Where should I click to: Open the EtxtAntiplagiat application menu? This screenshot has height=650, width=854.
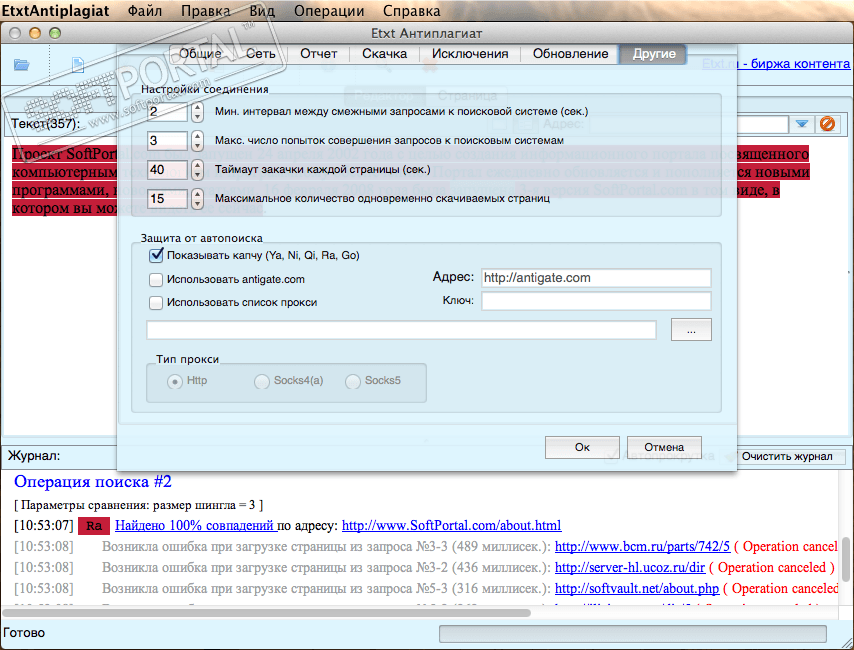tap(56, 11)
